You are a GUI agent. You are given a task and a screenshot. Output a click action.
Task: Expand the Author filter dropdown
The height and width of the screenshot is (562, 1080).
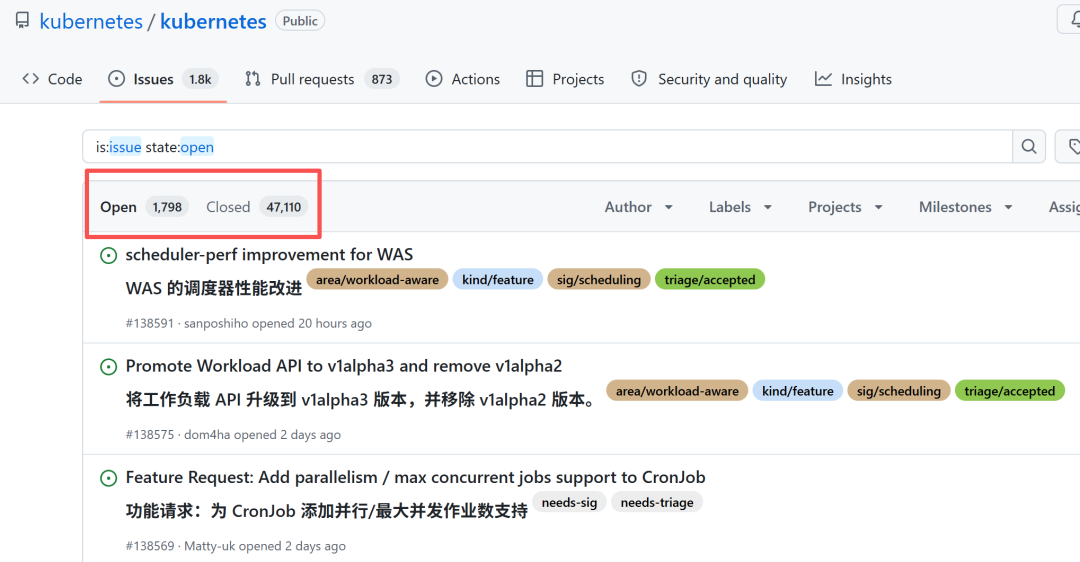coord(638,207)
